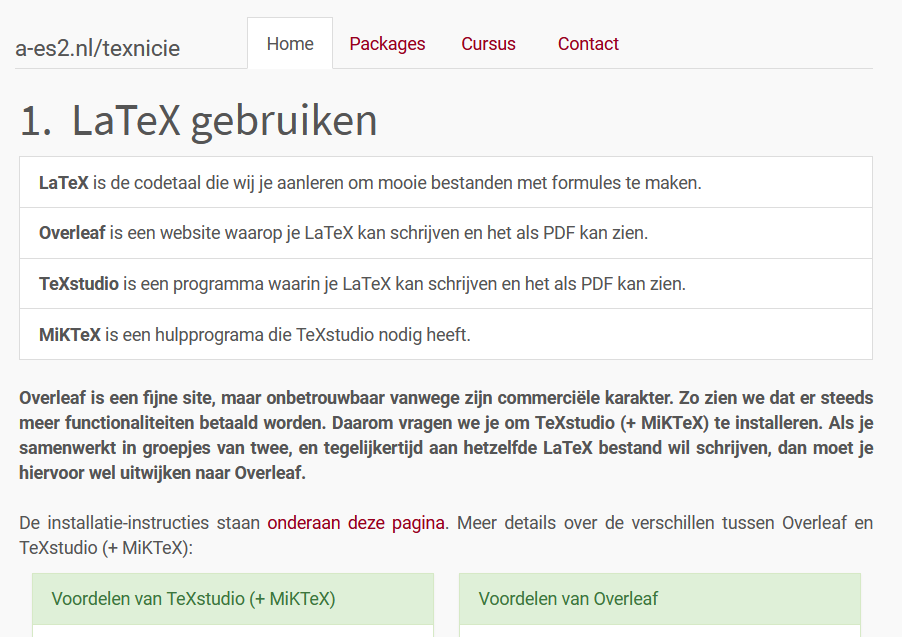Open the Home tab
Viewport: 902px width, 637px height.
pyautogui.click(x=290, y=44)
